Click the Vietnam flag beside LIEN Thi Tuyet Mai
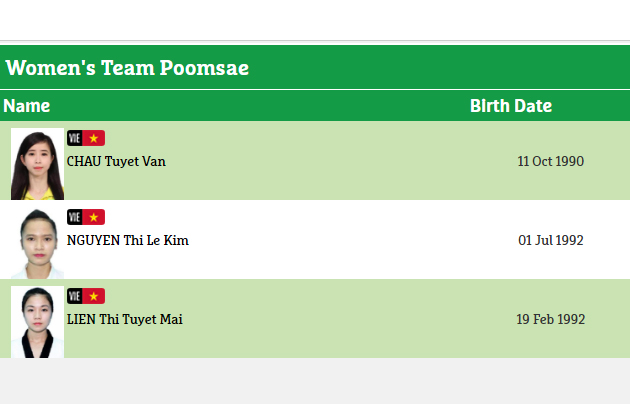 click(94, 296)
